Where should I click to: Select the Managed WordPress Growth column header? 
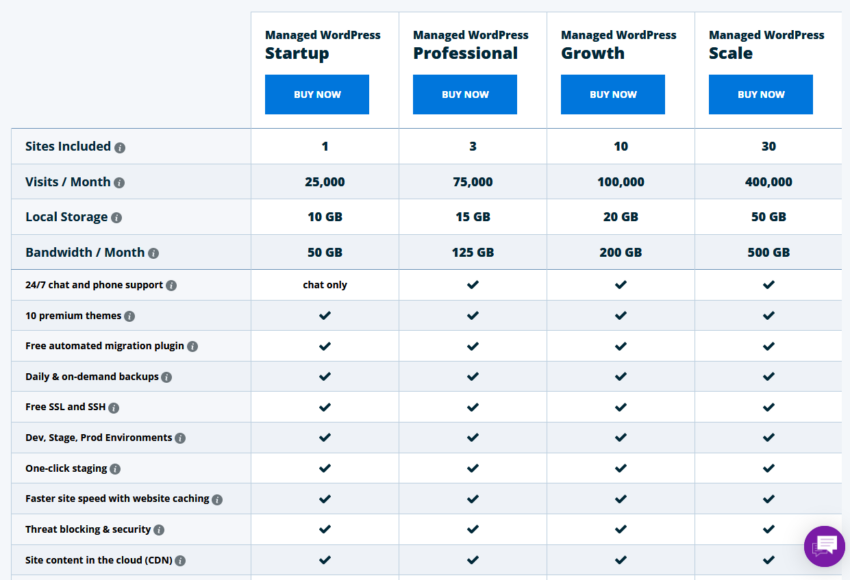pos(619,44)
